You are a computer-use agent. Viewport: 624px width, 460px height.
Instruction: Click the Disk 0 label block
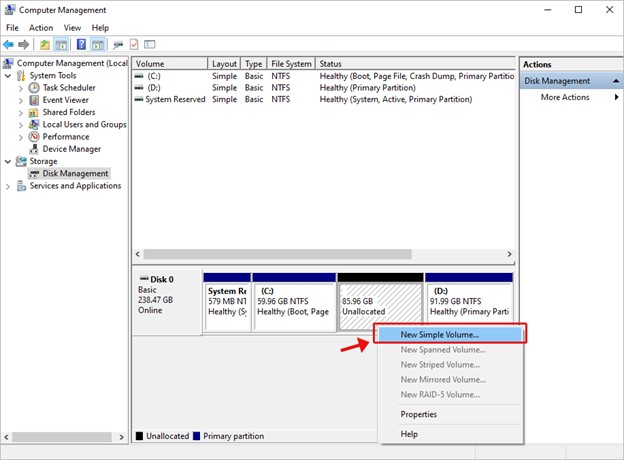167,302
